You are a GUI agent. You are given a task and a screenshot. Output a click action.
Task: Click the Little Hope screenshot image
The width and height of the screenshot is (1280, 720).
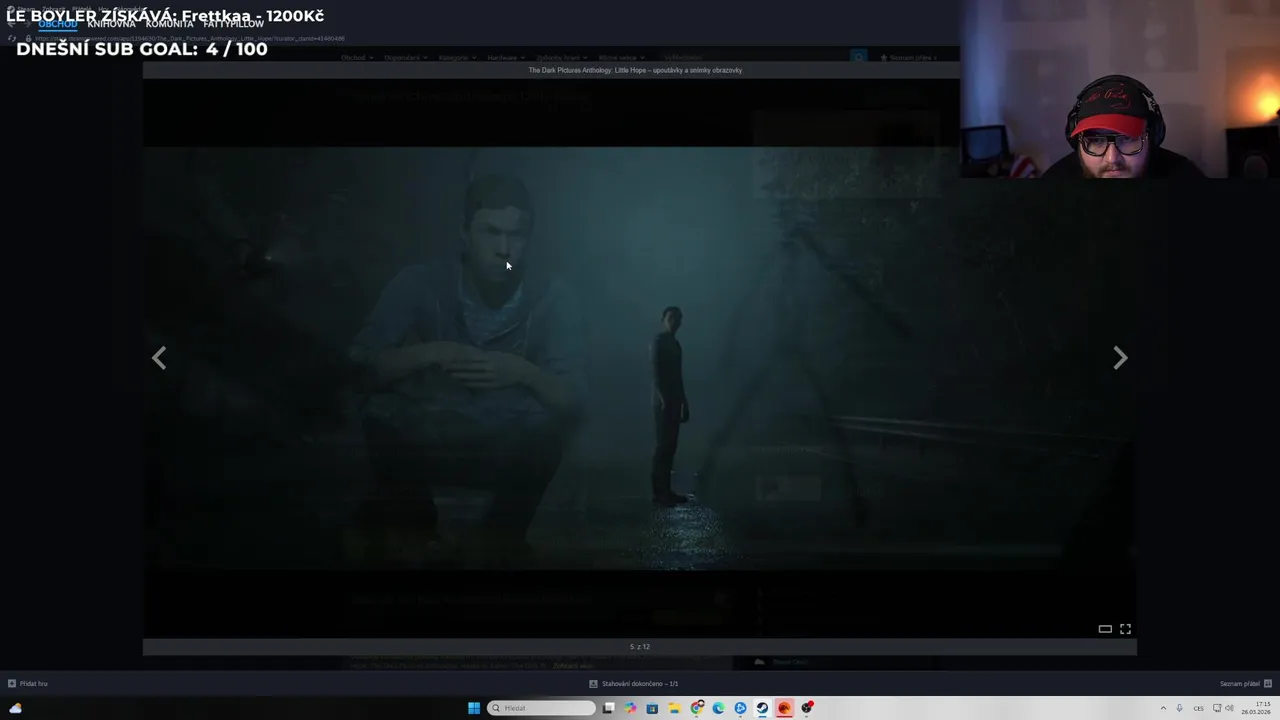639,358
